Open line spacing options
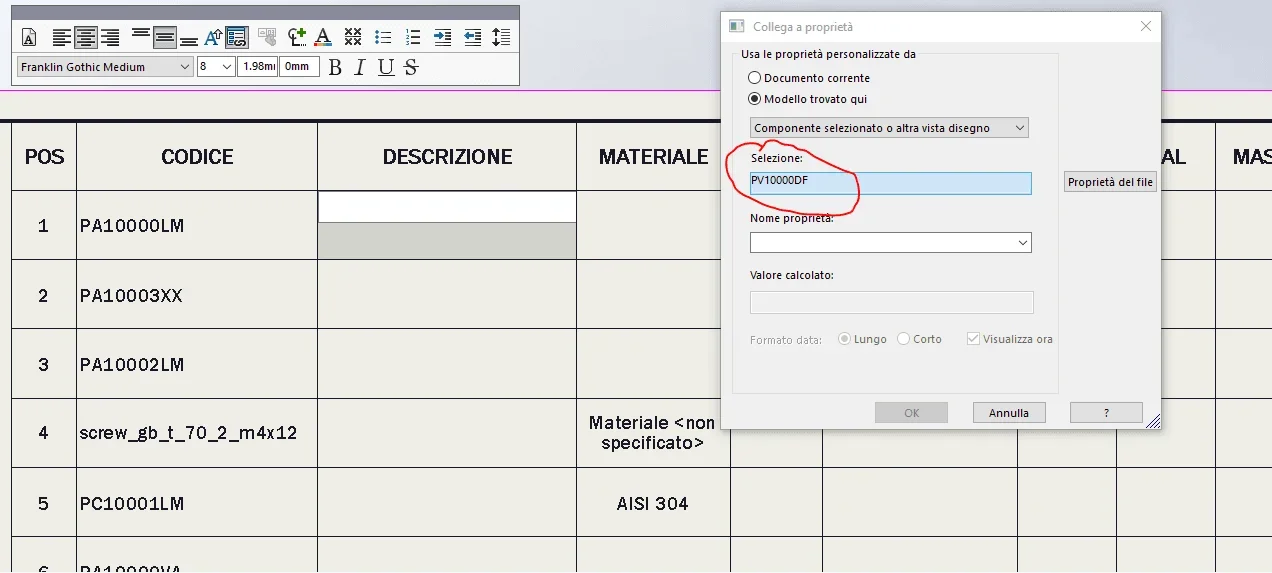This screenshot has width=1272, height=573. [x=502, y=38]
